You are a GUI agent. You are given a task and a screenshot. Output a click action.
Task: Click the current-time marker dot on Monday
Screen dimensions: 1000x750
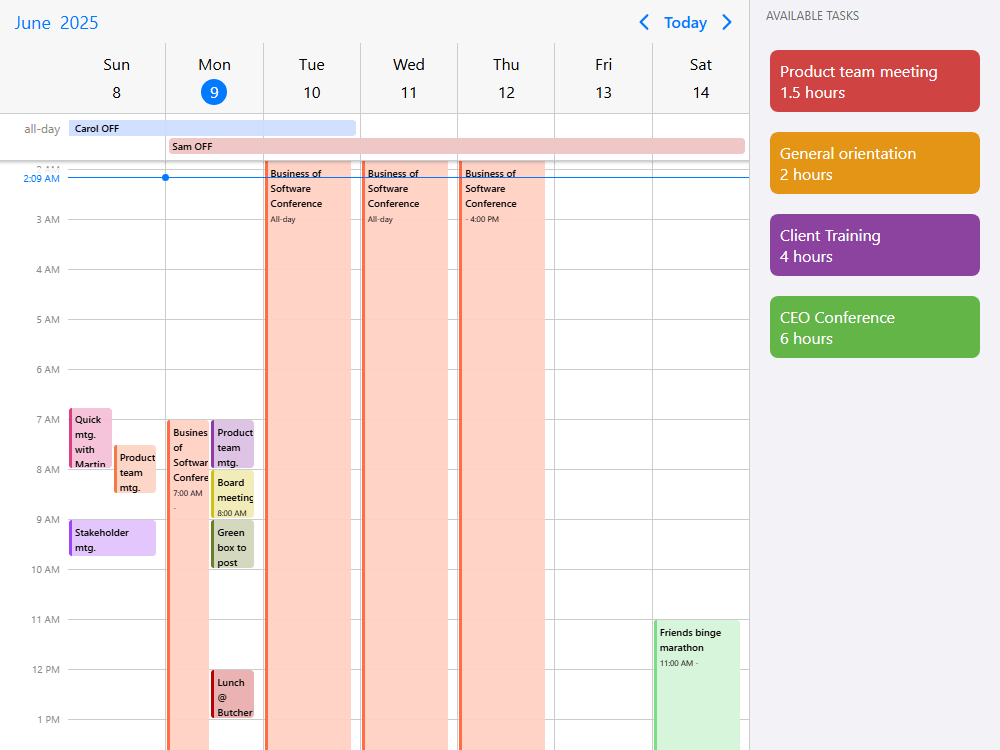[166, 177]
